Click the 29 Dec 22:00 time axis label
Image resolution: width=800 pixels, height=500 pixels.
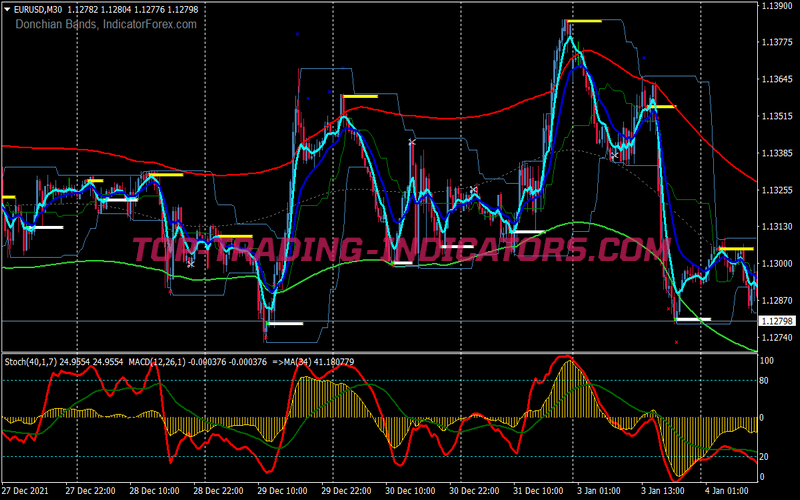(346, 491)
